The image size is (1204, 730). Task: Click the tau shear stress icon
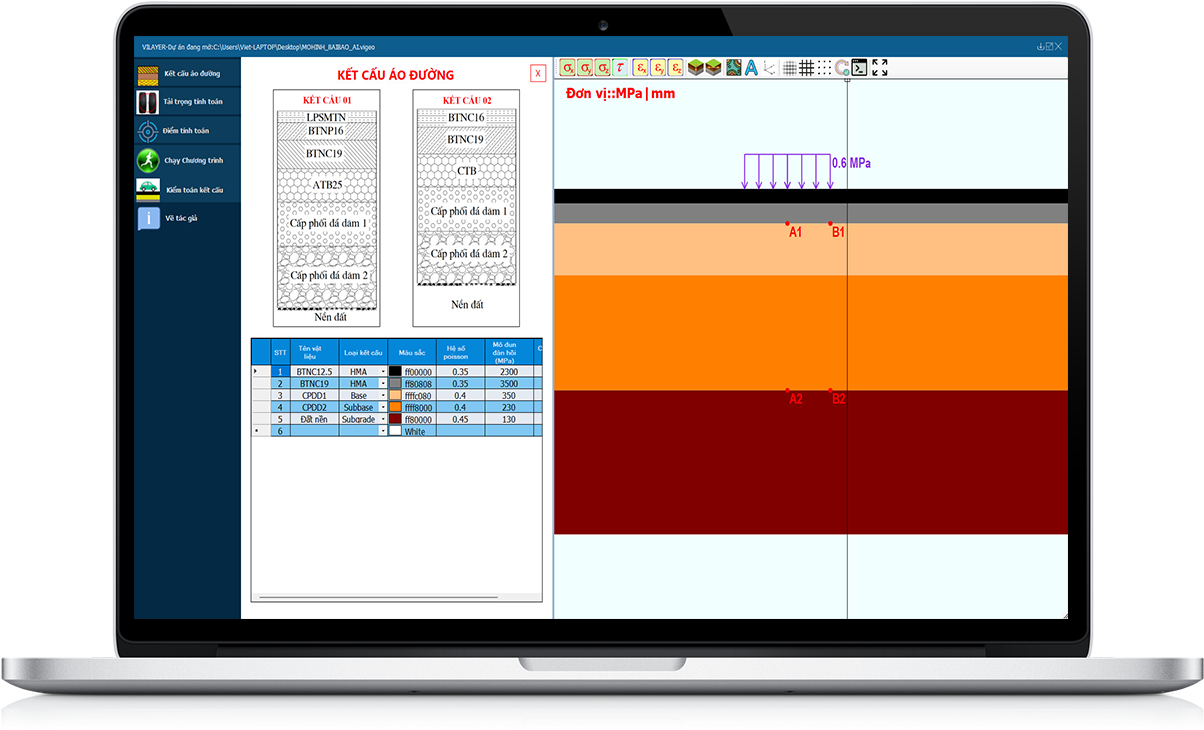coord(620,68)
